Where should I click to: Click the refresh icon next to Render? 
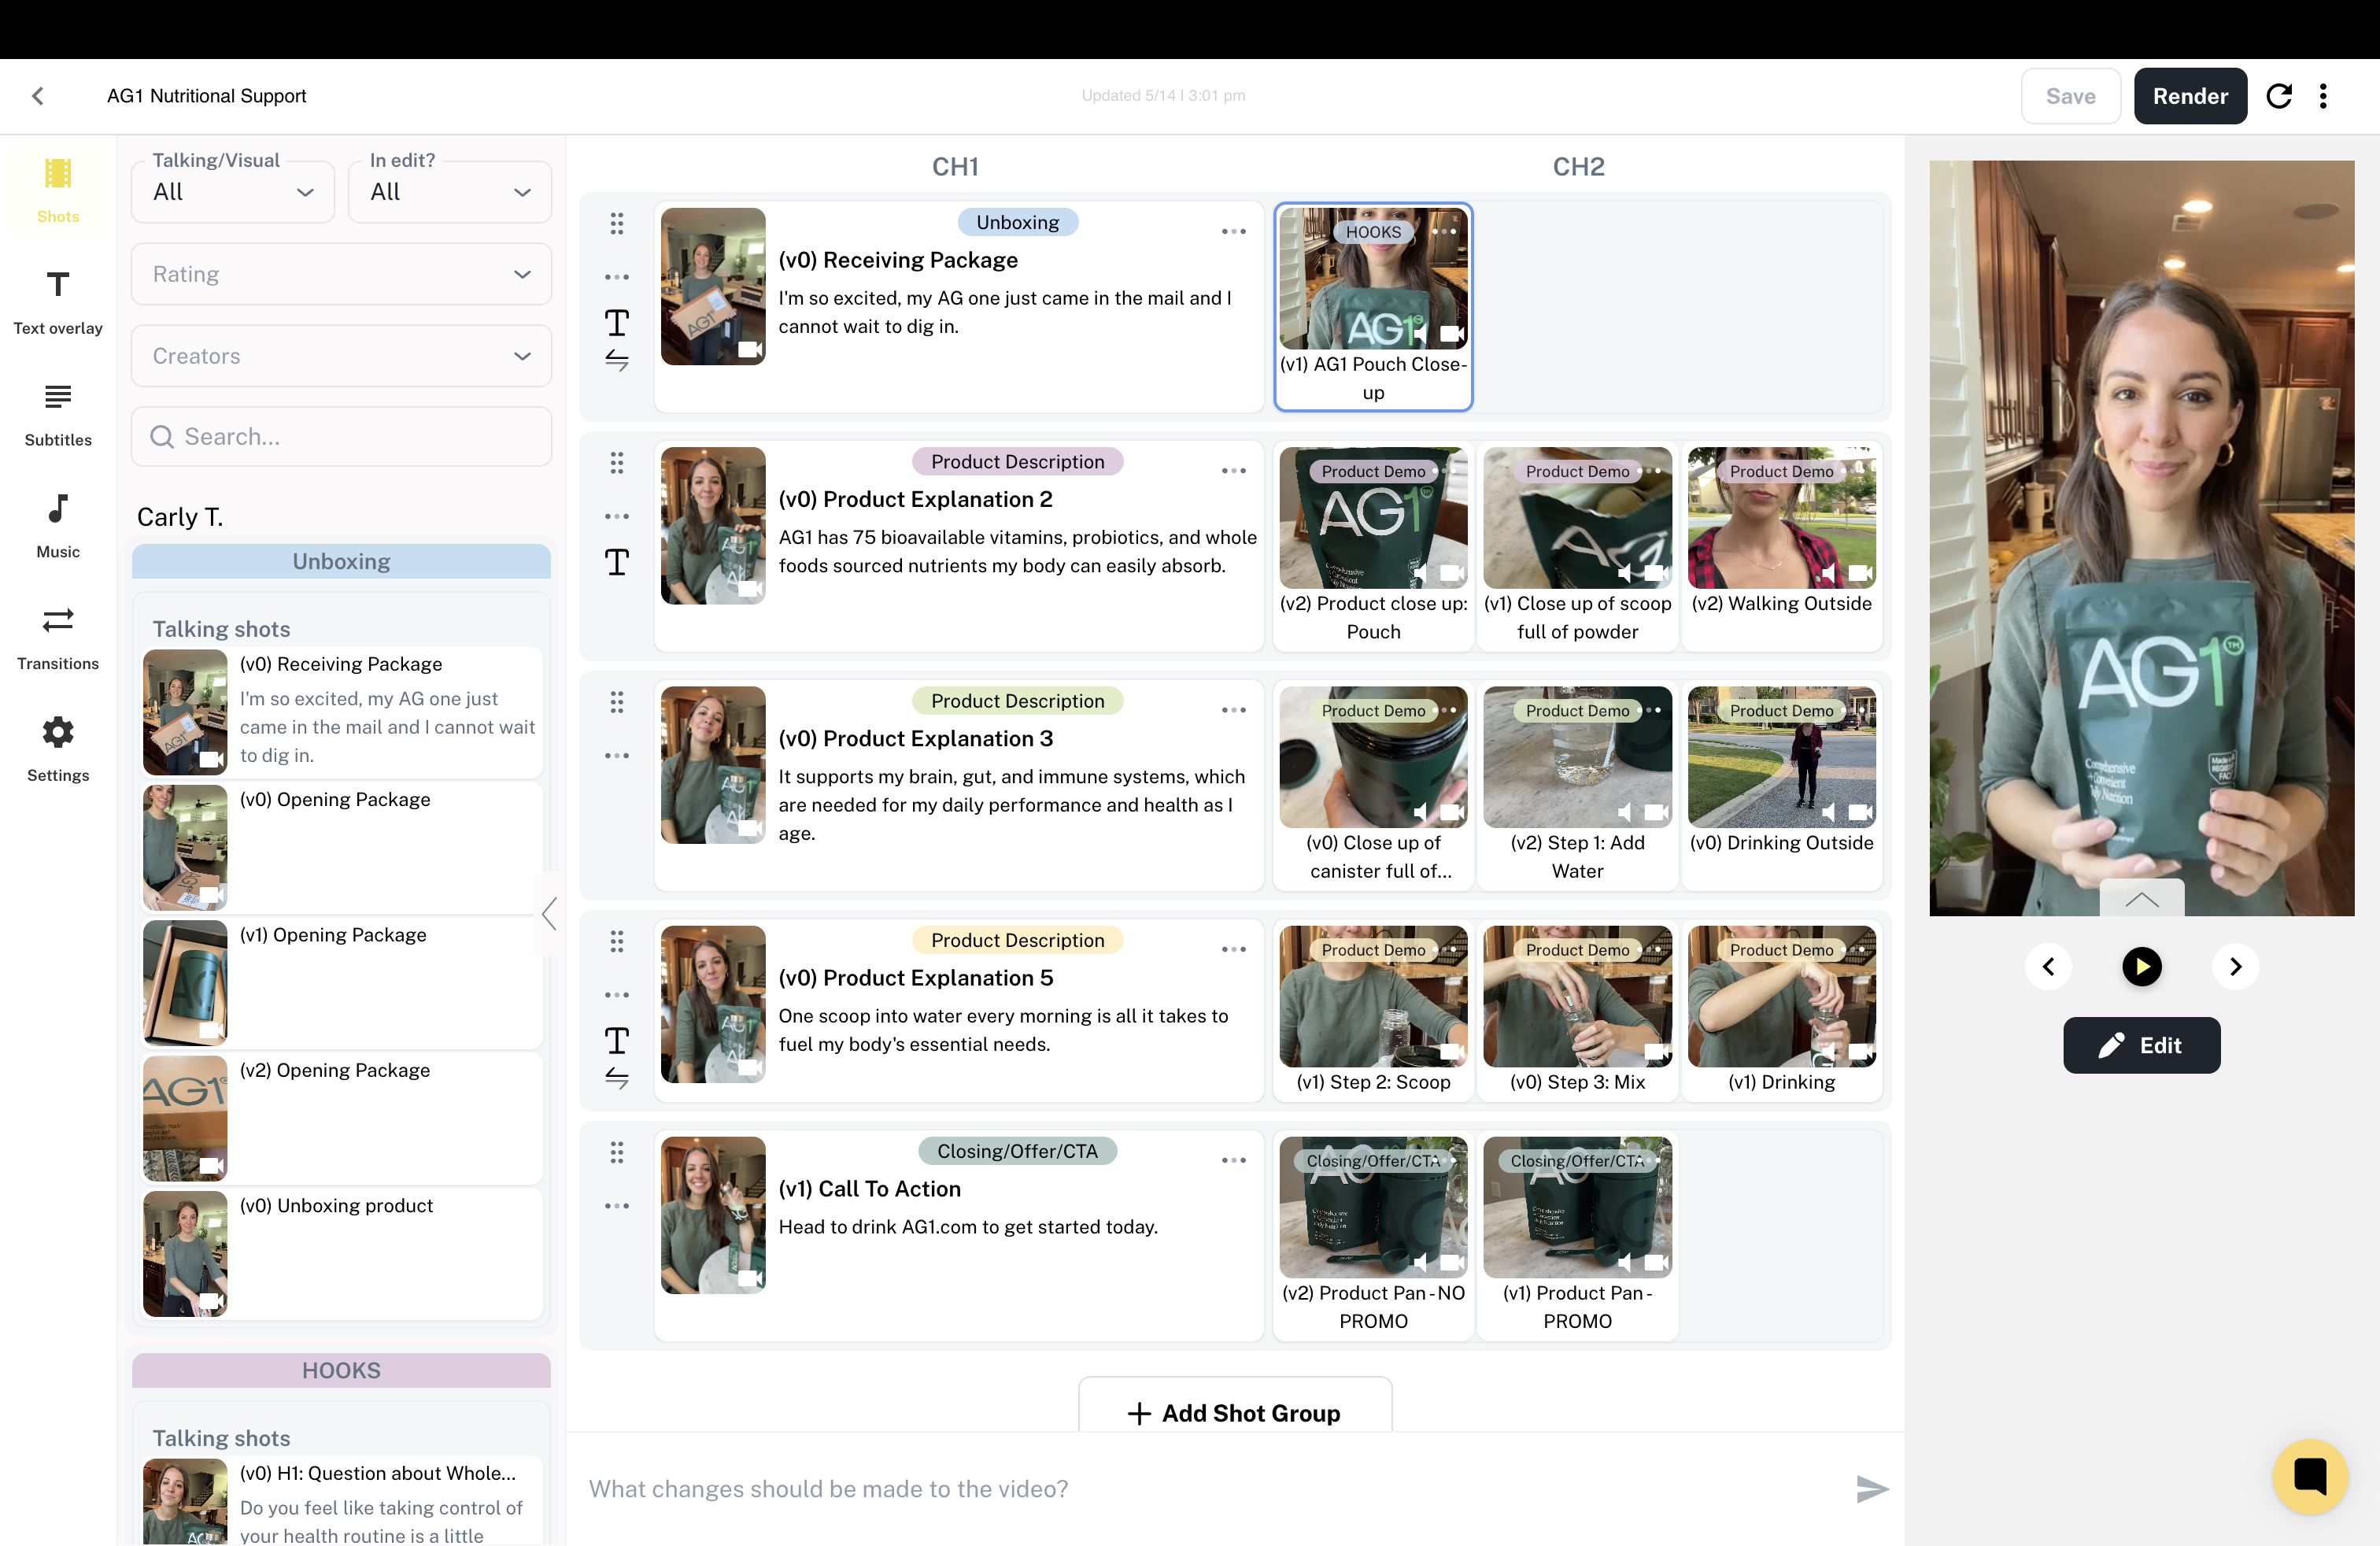pos(2279,96)
